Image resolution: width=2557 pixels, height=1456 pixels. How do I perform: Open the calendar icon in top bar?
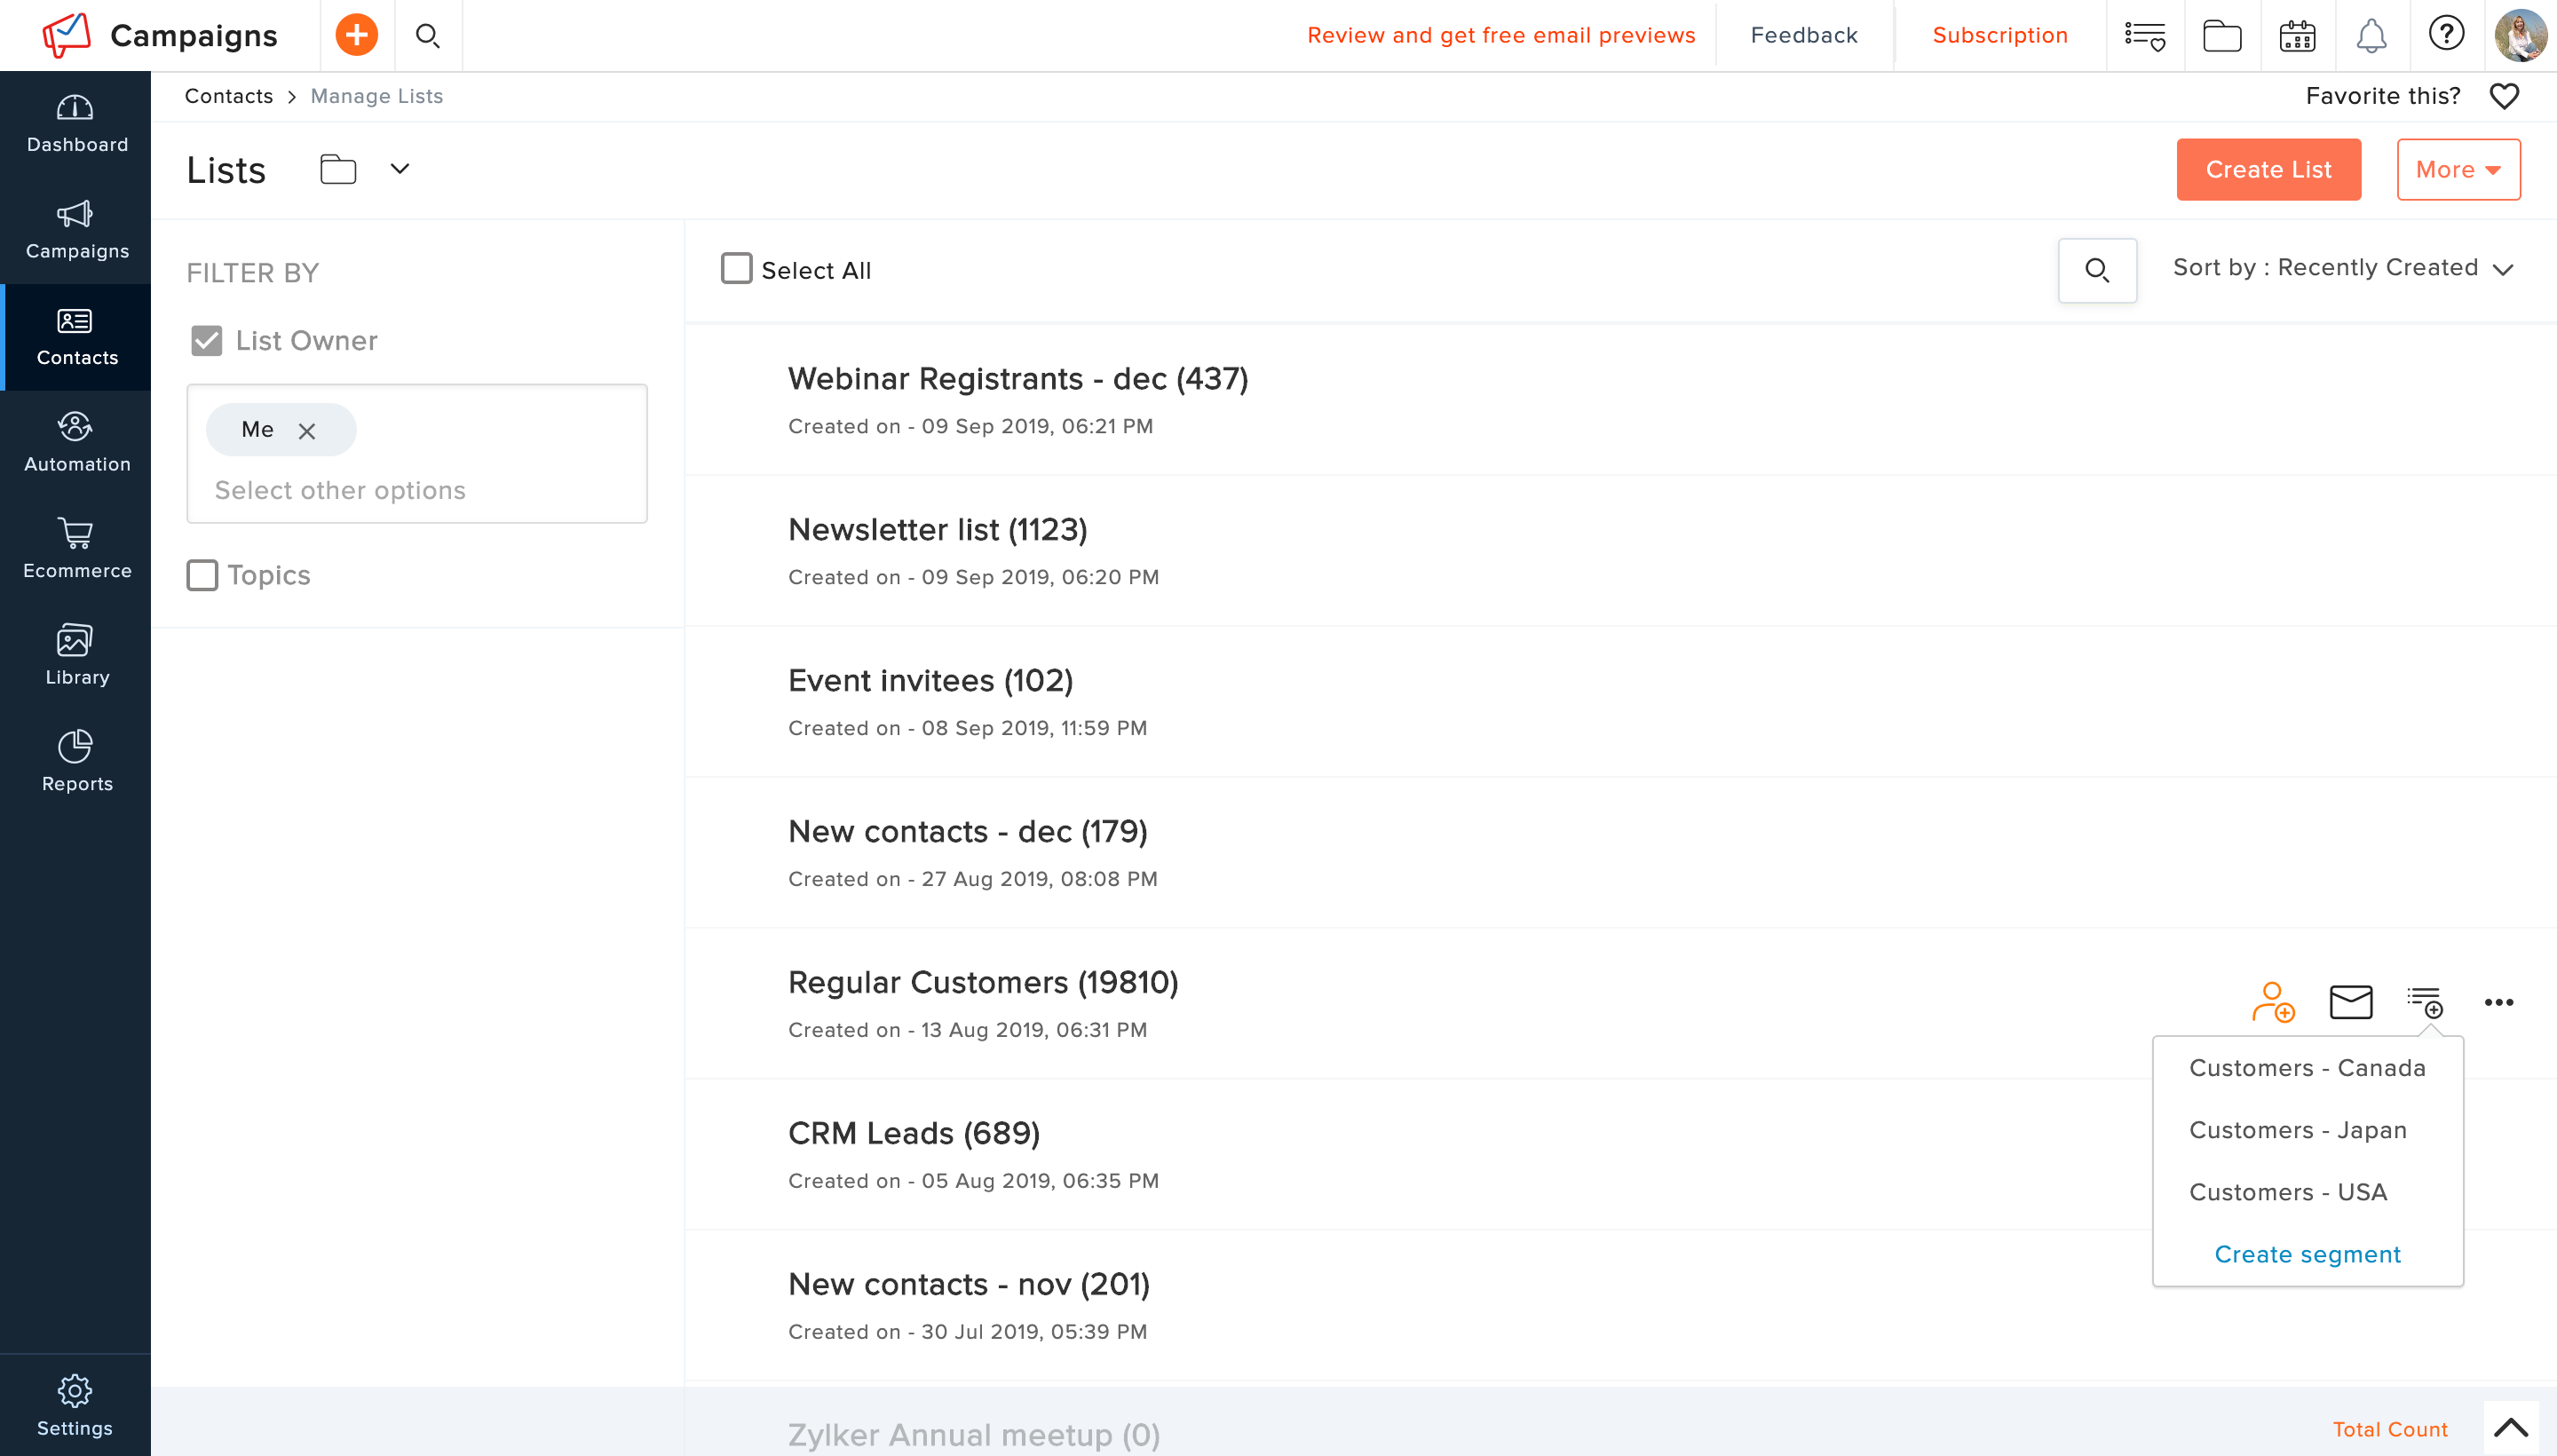(2297, 36)
